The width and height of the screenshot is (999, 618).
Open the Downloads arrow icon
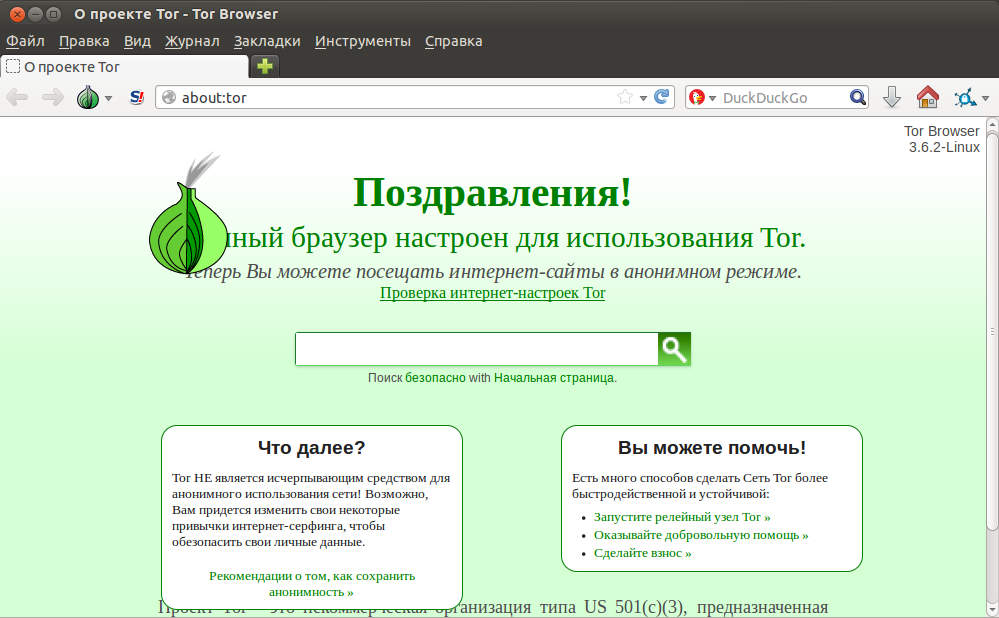click(x=892, y=97)
